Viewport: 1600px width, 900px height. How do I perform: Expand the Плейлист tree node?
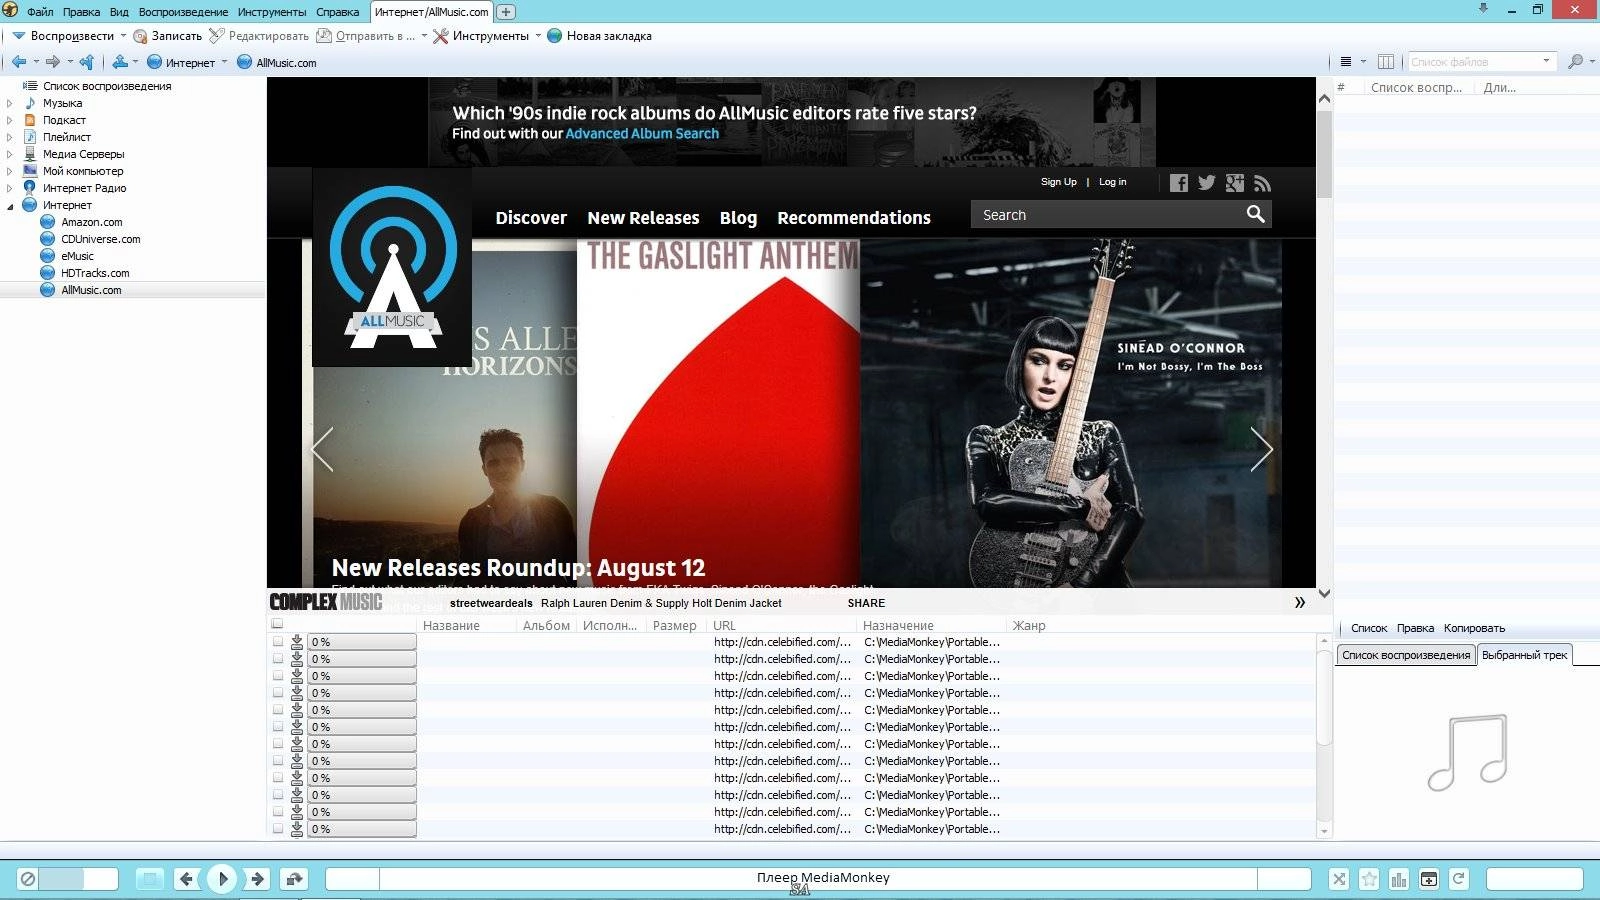click(10, 137)
